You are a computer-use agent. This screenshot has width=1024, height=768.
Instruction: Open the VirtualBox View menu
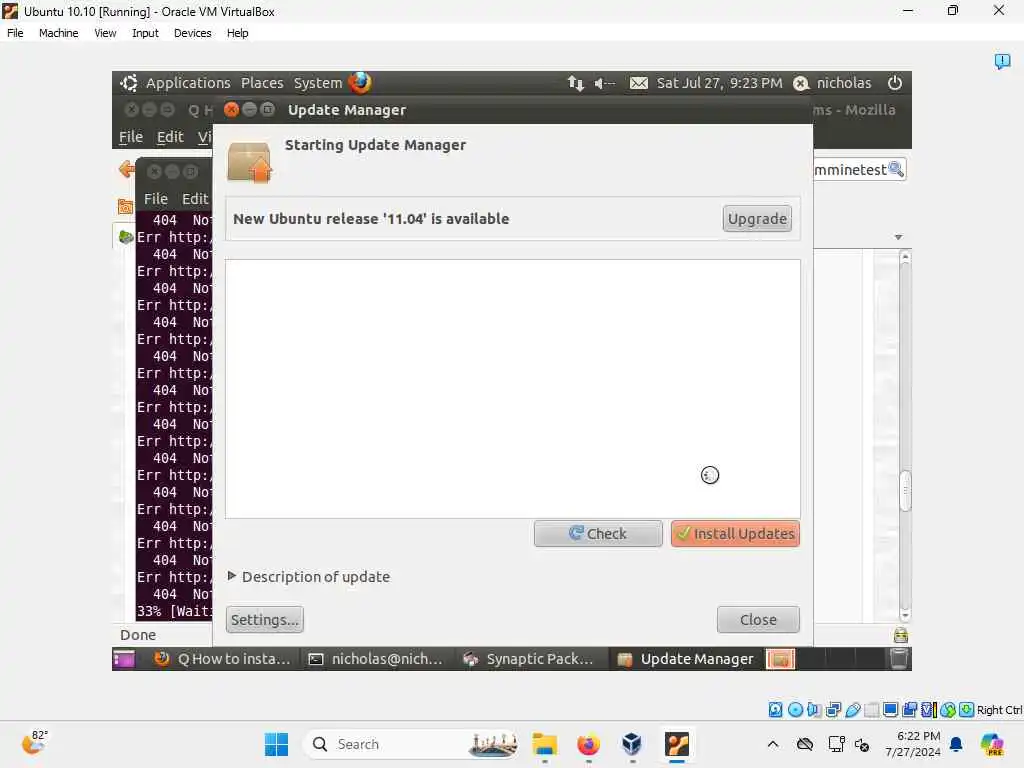105,33
